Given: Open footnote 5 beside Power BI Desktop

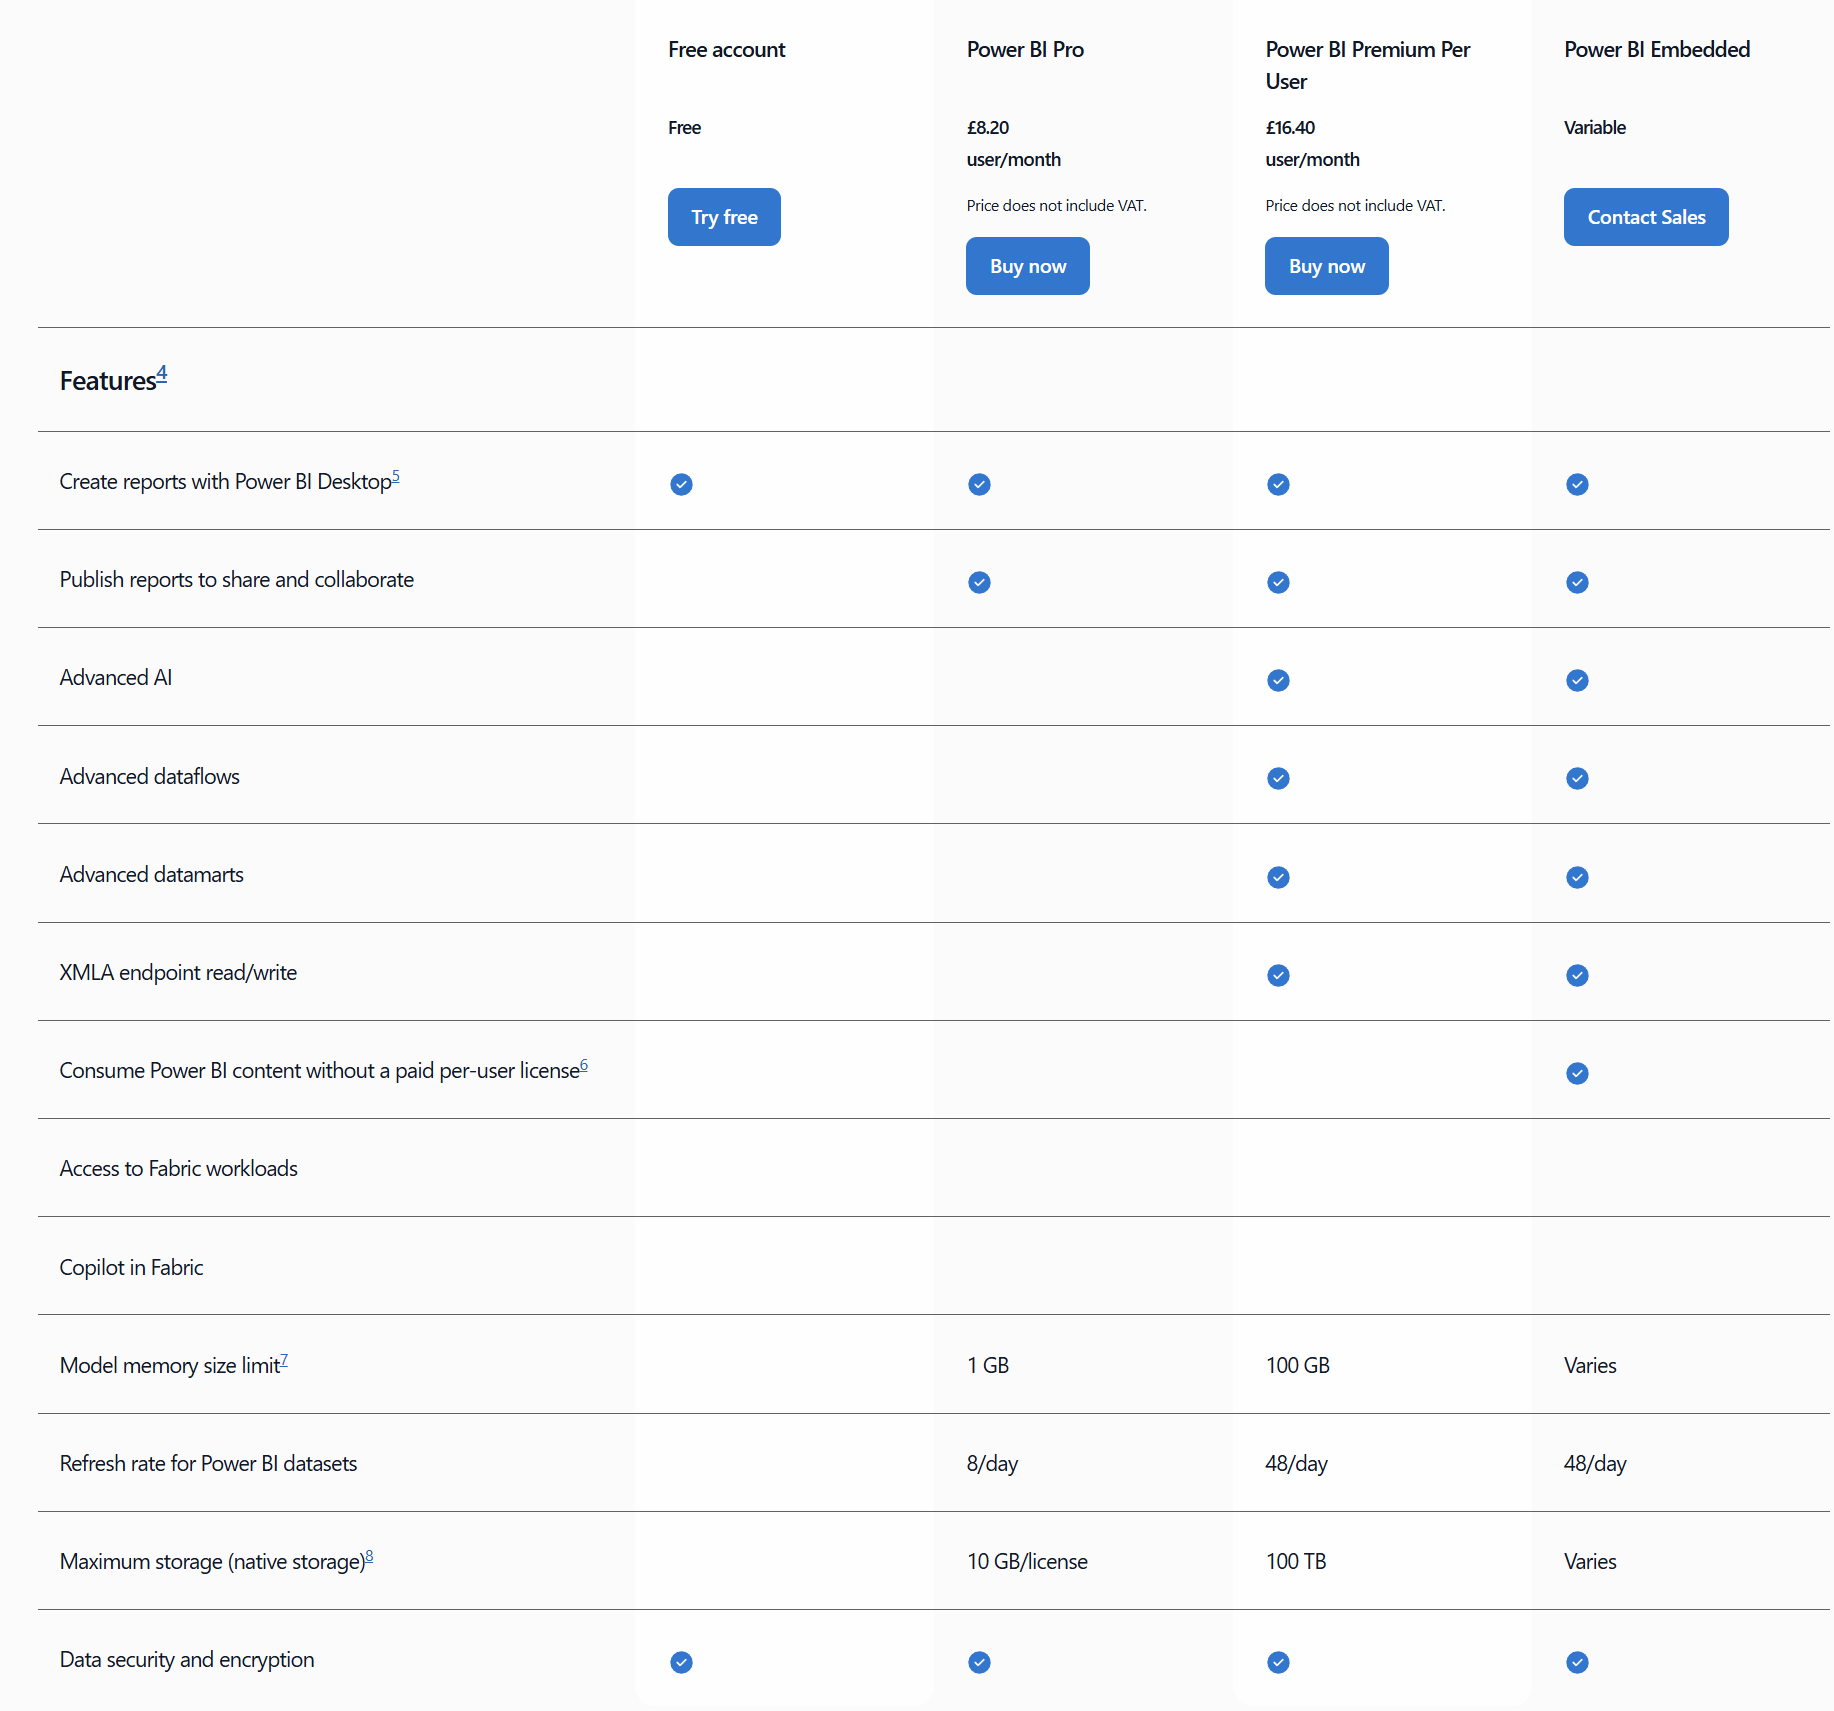Looking at the screenshot, I should pos(396,476).
